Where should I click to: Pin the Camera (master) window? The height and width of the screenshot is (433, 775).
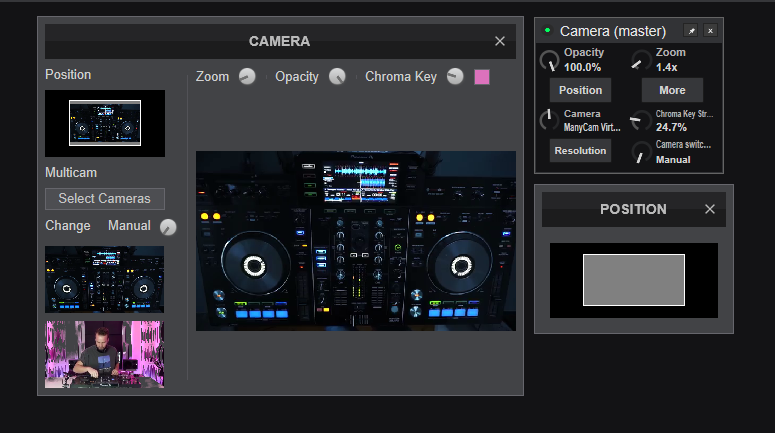[x=691, y=31]
